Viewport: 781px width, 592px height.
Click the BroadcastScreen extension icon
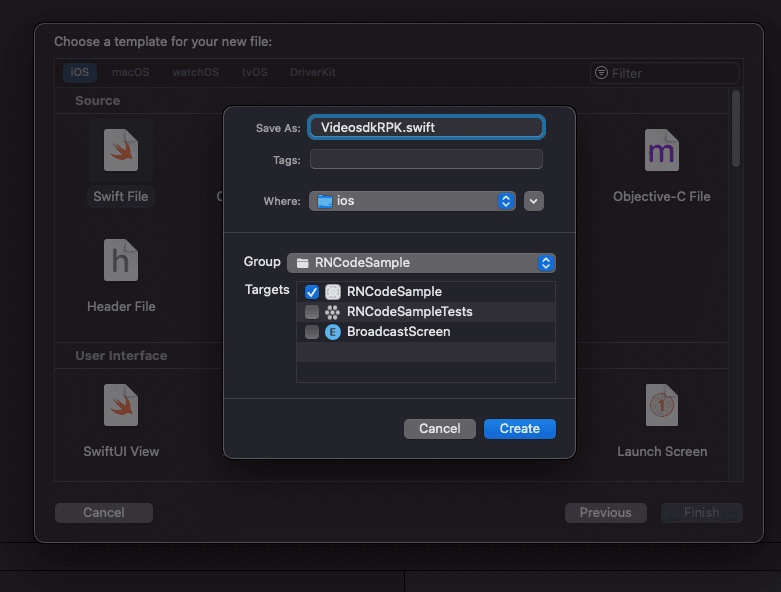(x=333, y=332)
